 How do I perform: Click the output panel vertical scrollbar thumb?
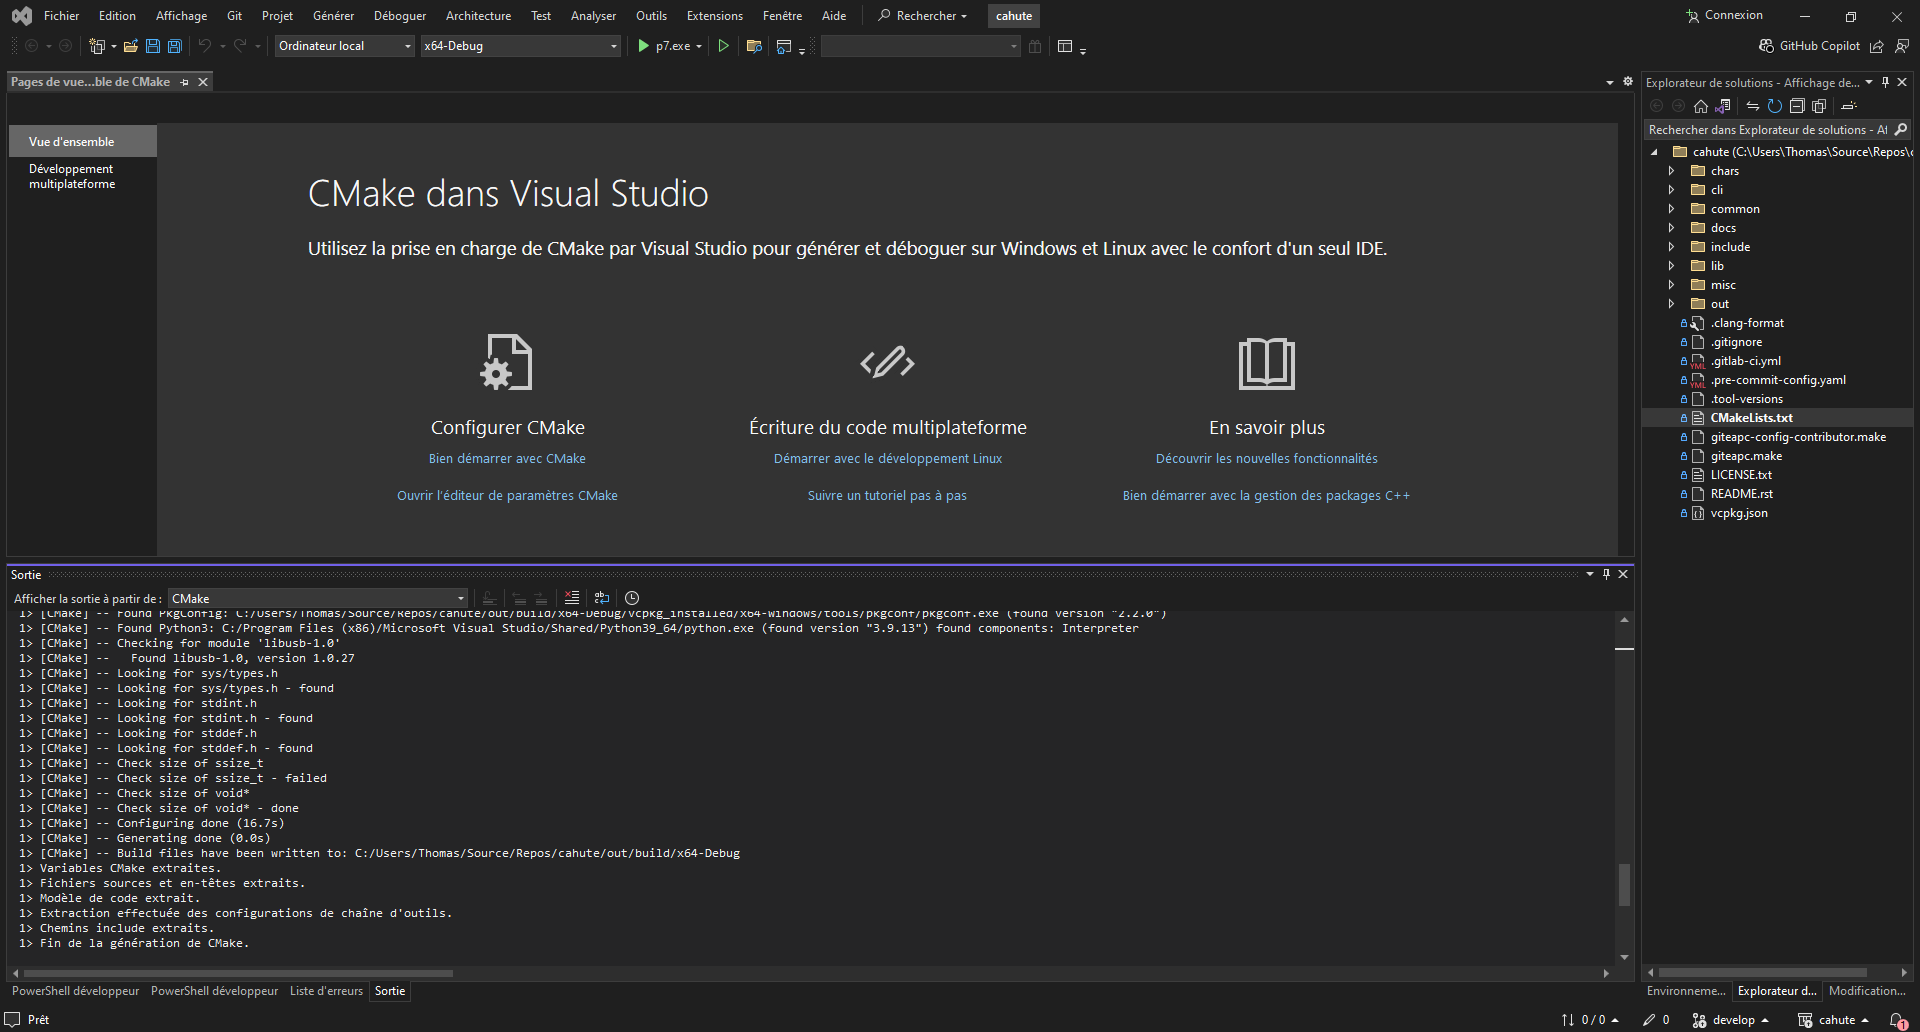point(1624,884)
